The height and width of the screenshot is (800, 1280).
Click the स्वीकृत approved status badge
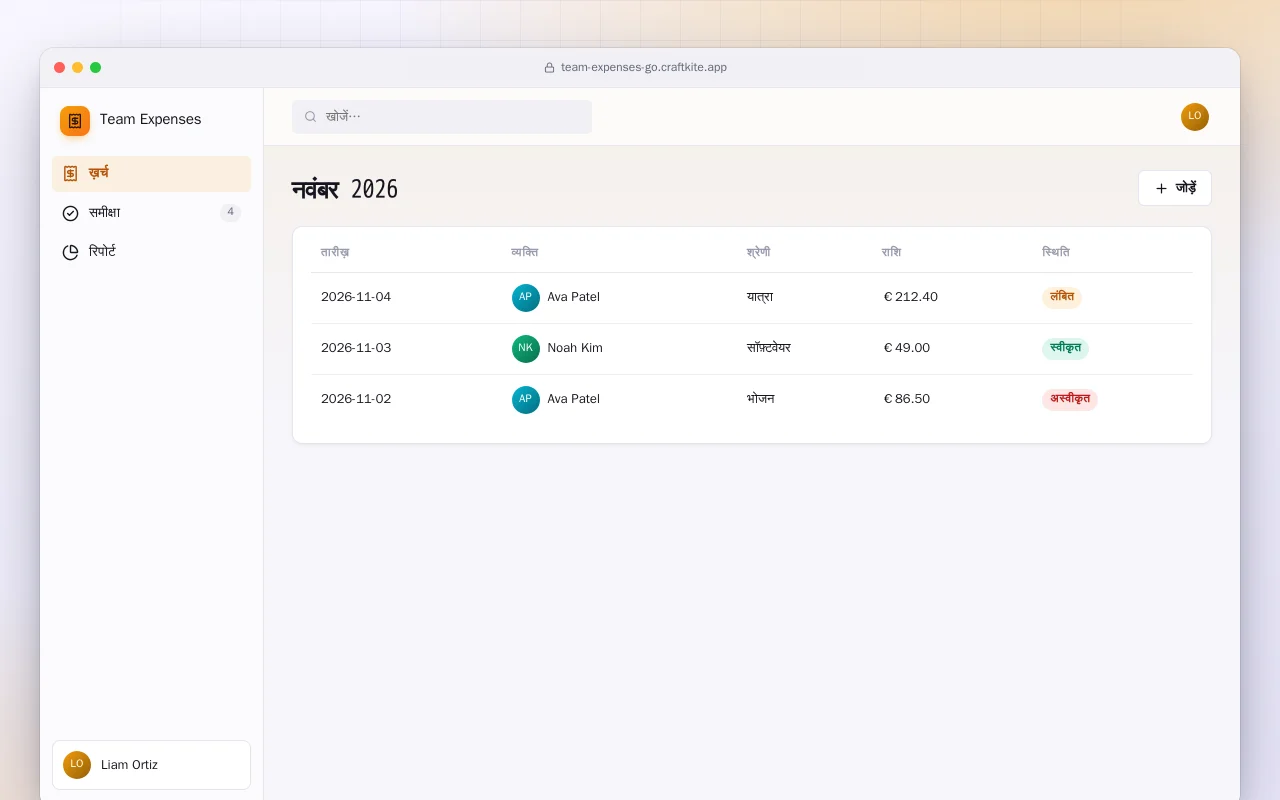click(x=1065, y=348)
